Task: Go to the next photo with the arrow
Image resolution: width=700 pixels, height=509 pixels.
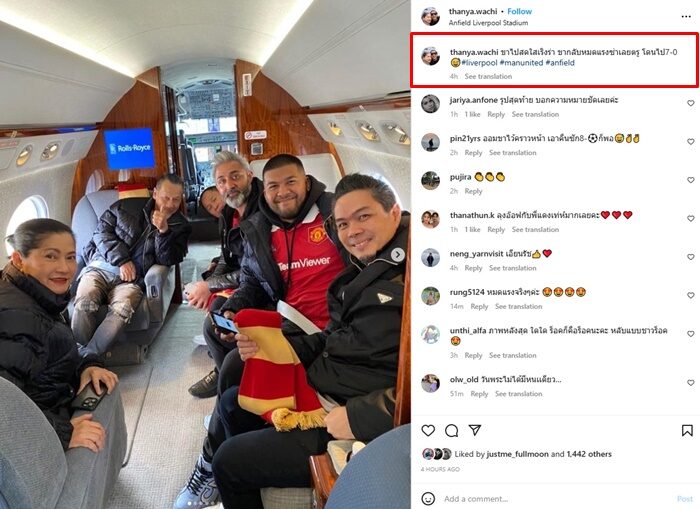Action: (397, 255)
